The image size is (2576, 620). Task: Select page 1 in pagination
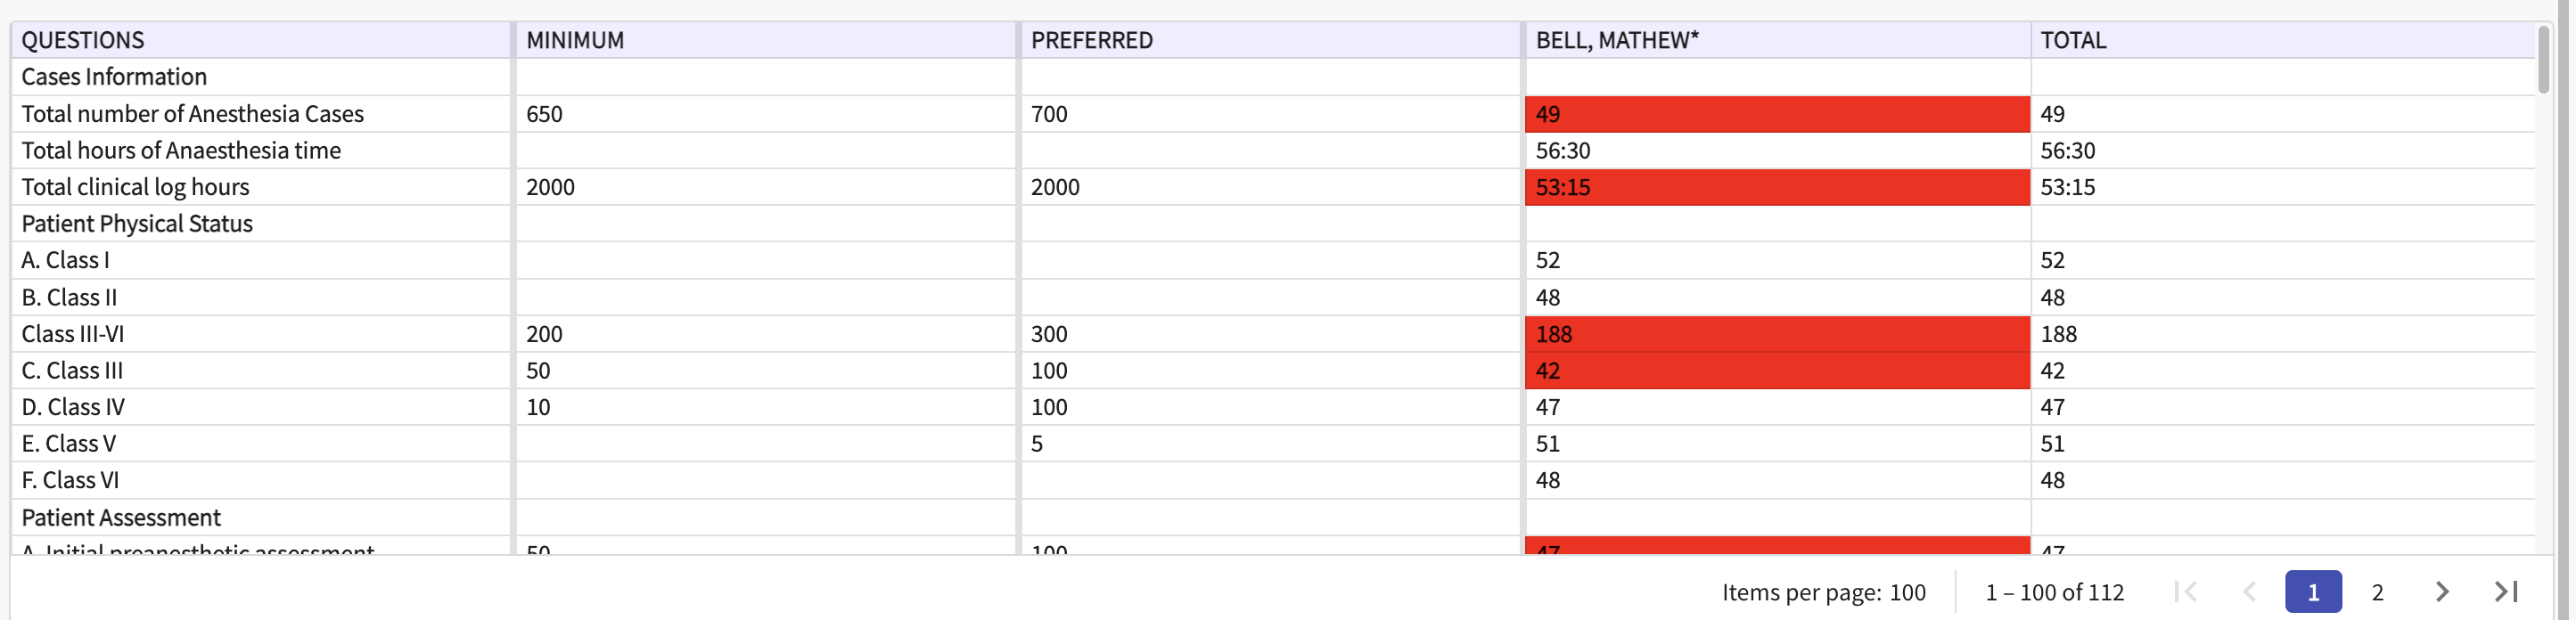click(2312, 592)
